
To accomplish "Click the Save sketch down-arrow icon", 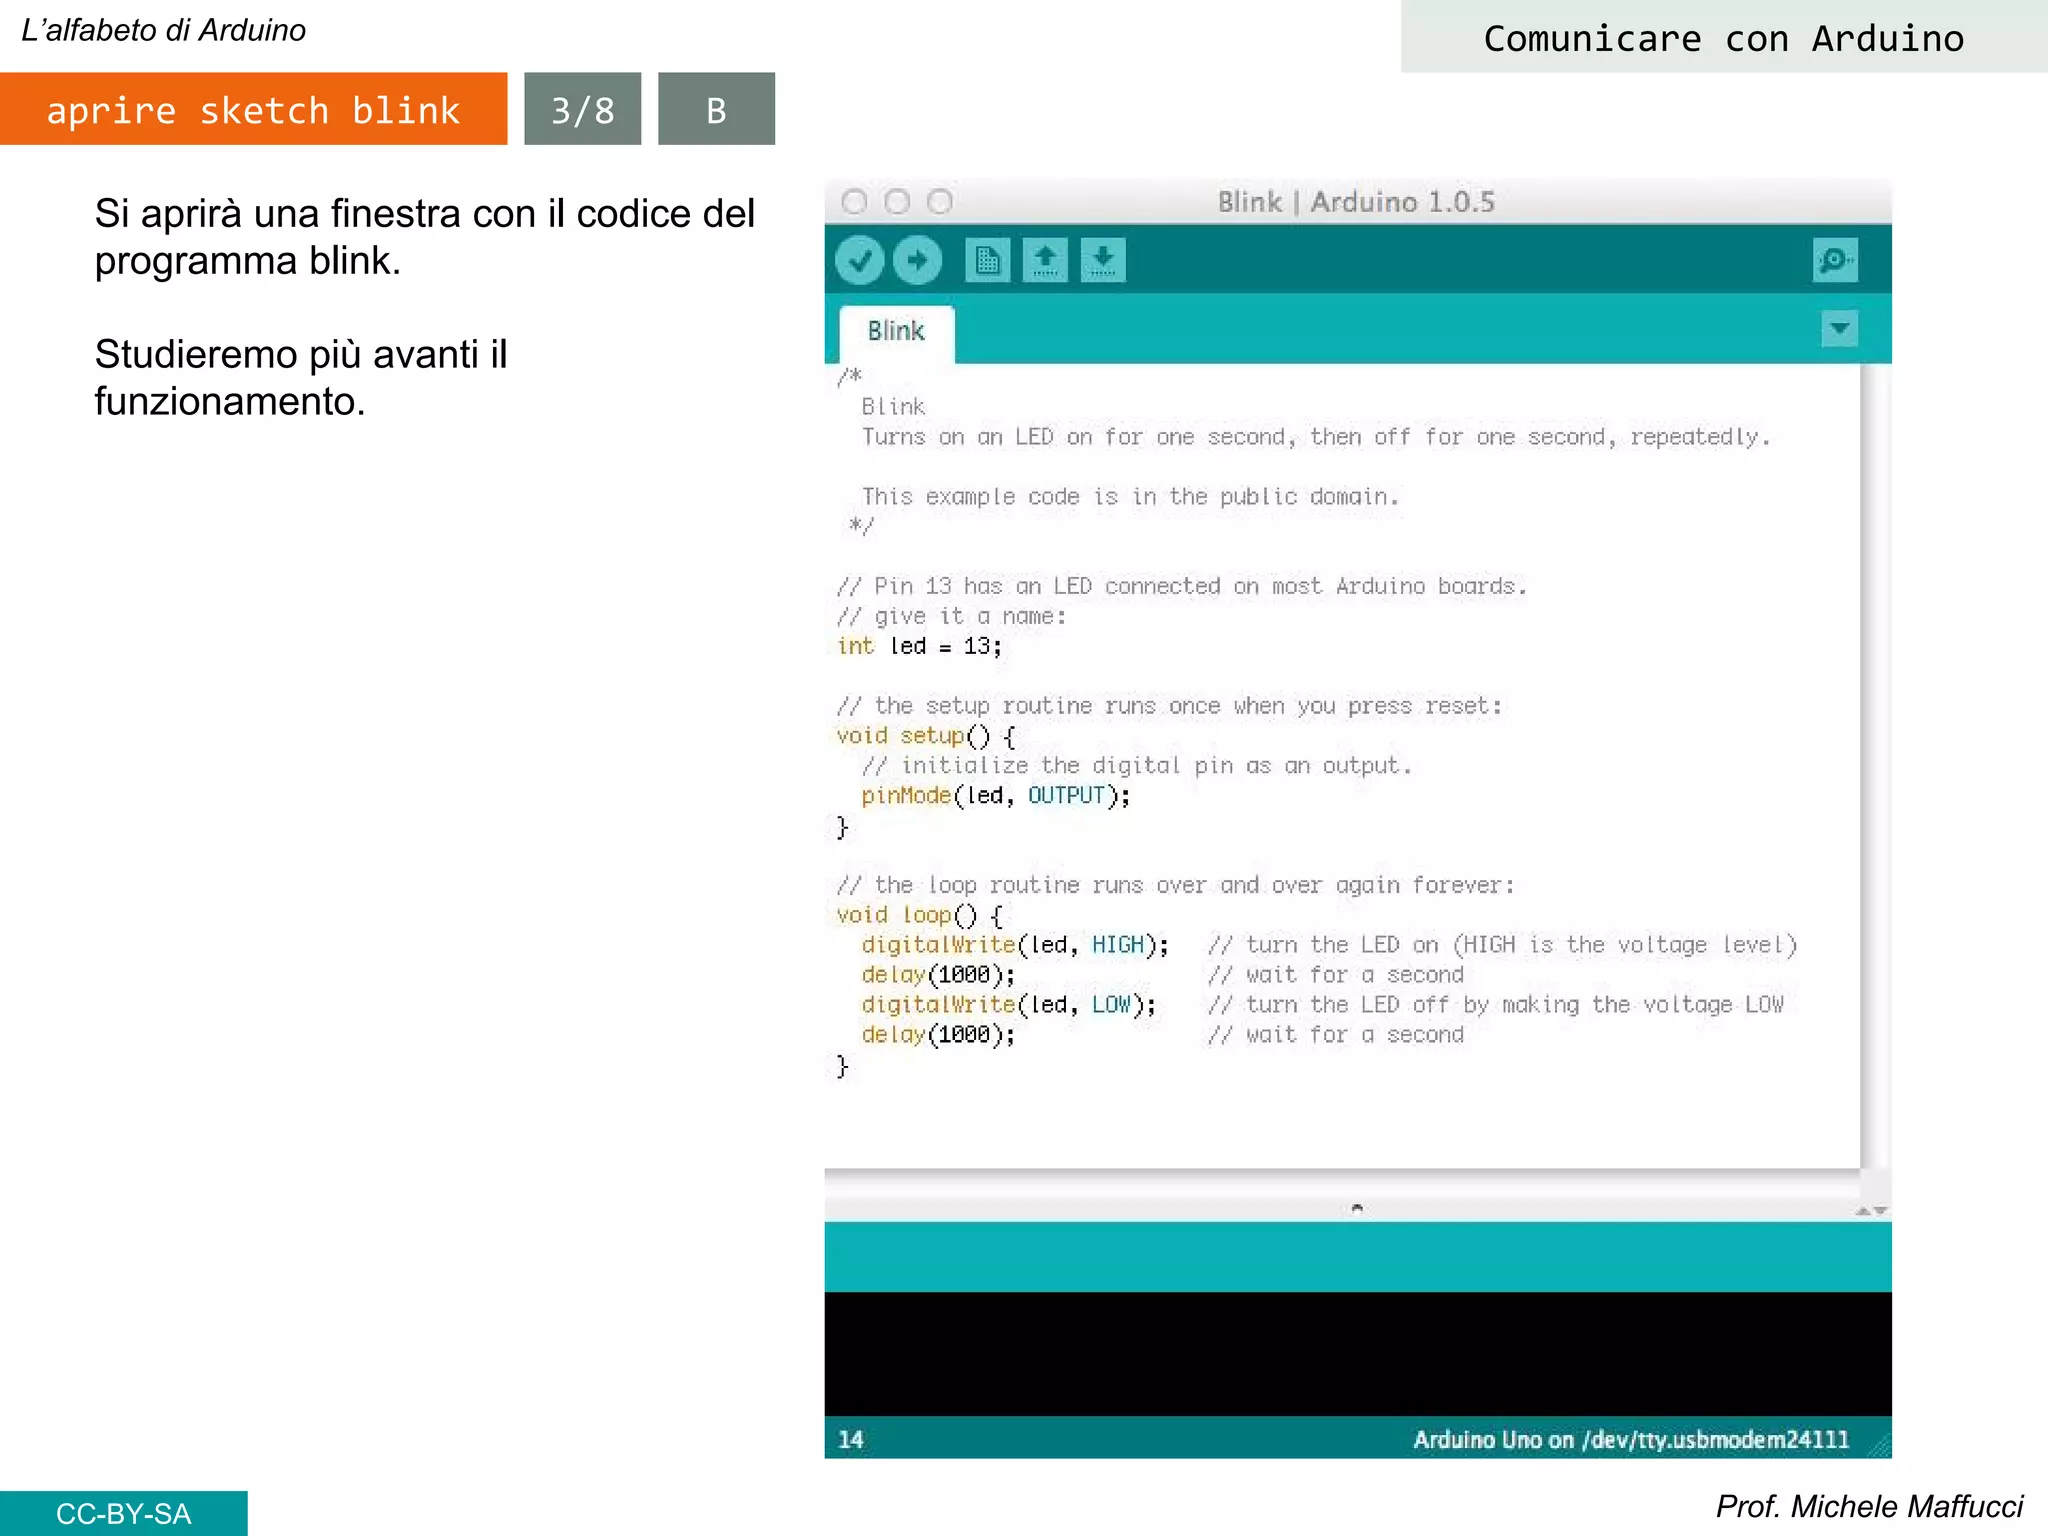I will point(1103,261).
